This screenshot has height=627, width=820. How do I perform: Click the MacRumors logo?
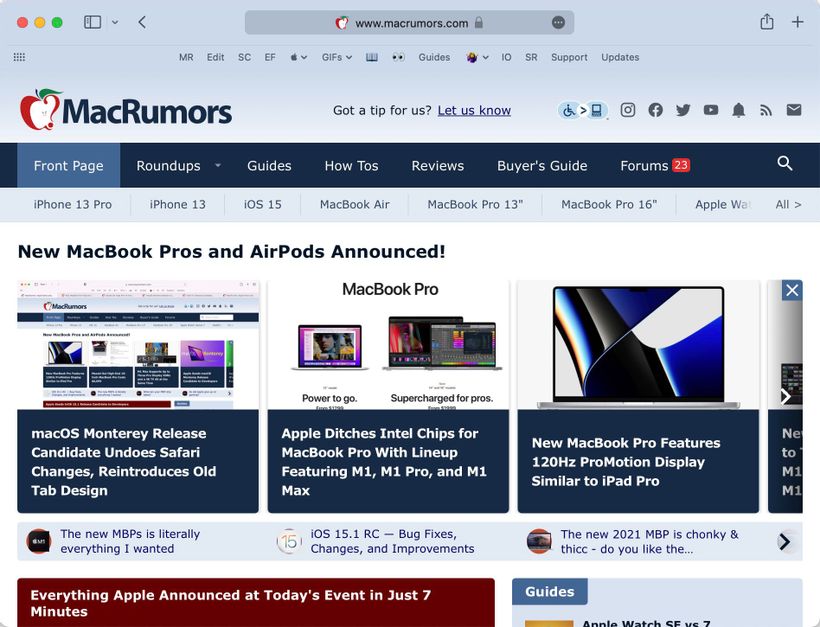[x=126, y=109]
